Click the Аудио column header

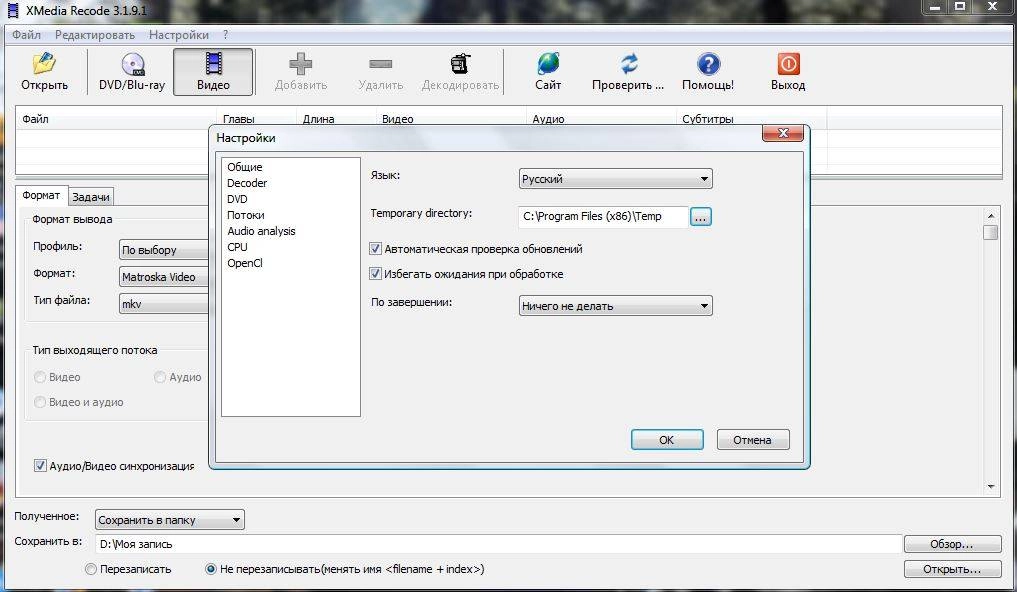tap(600, 119)
